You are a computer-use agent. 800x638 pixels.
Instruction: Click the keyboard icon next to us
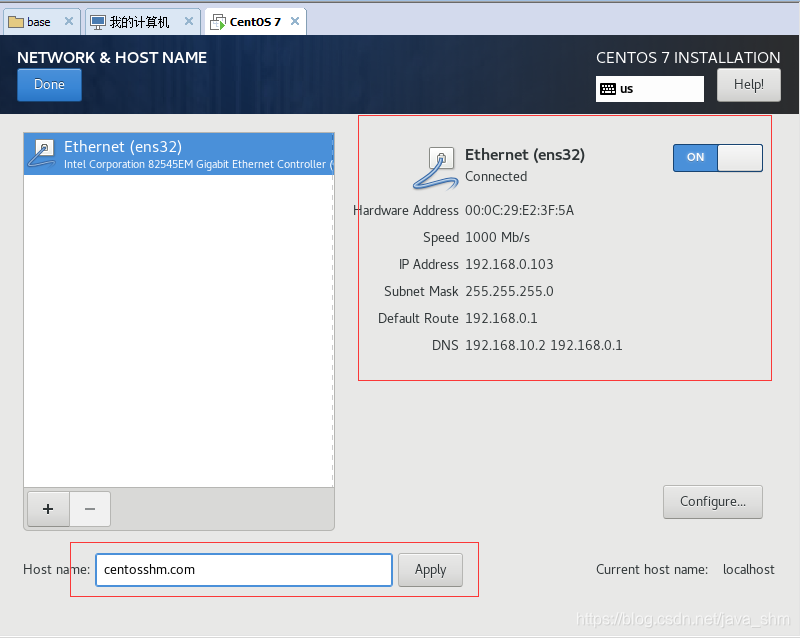pyautogui.click(x=608, y=89)
